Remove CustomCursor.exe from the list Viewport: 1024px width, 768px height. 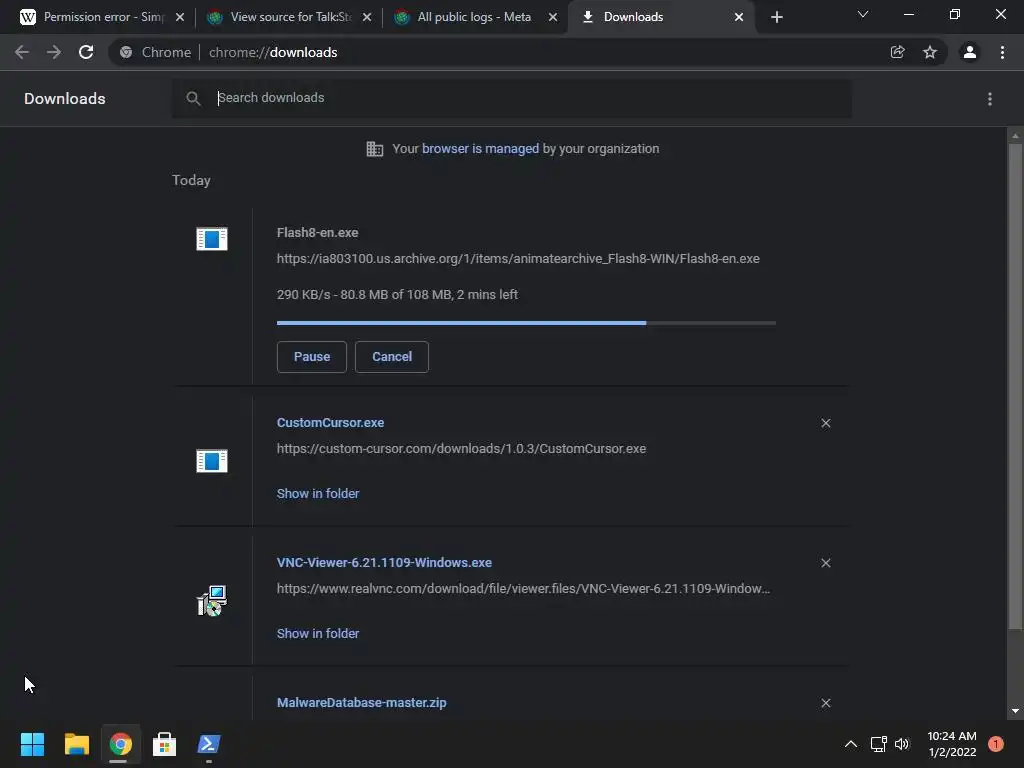pyautogui.click(x=826, y=423)
